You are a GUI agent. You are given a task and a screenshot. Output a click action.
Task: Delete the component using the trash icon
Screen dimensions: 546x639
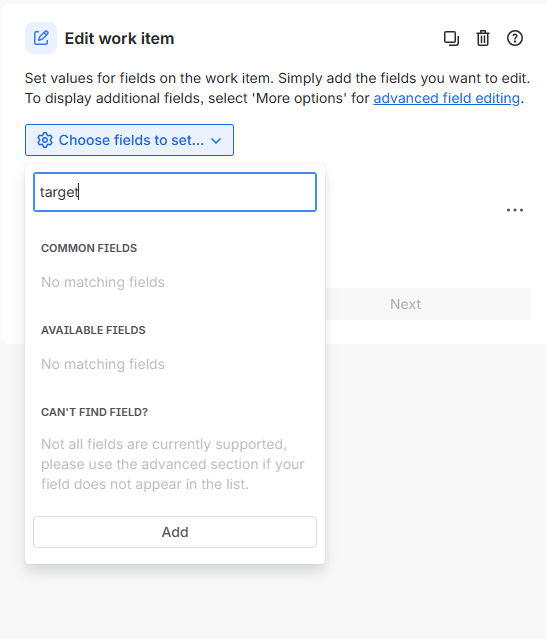tap(483, 38)
